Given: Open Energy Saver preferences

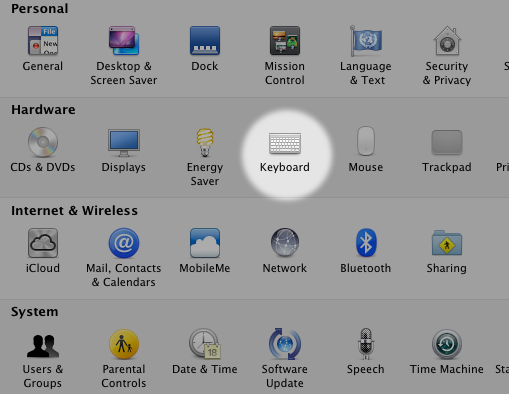Looking at the screenshot, I should 205,142.
